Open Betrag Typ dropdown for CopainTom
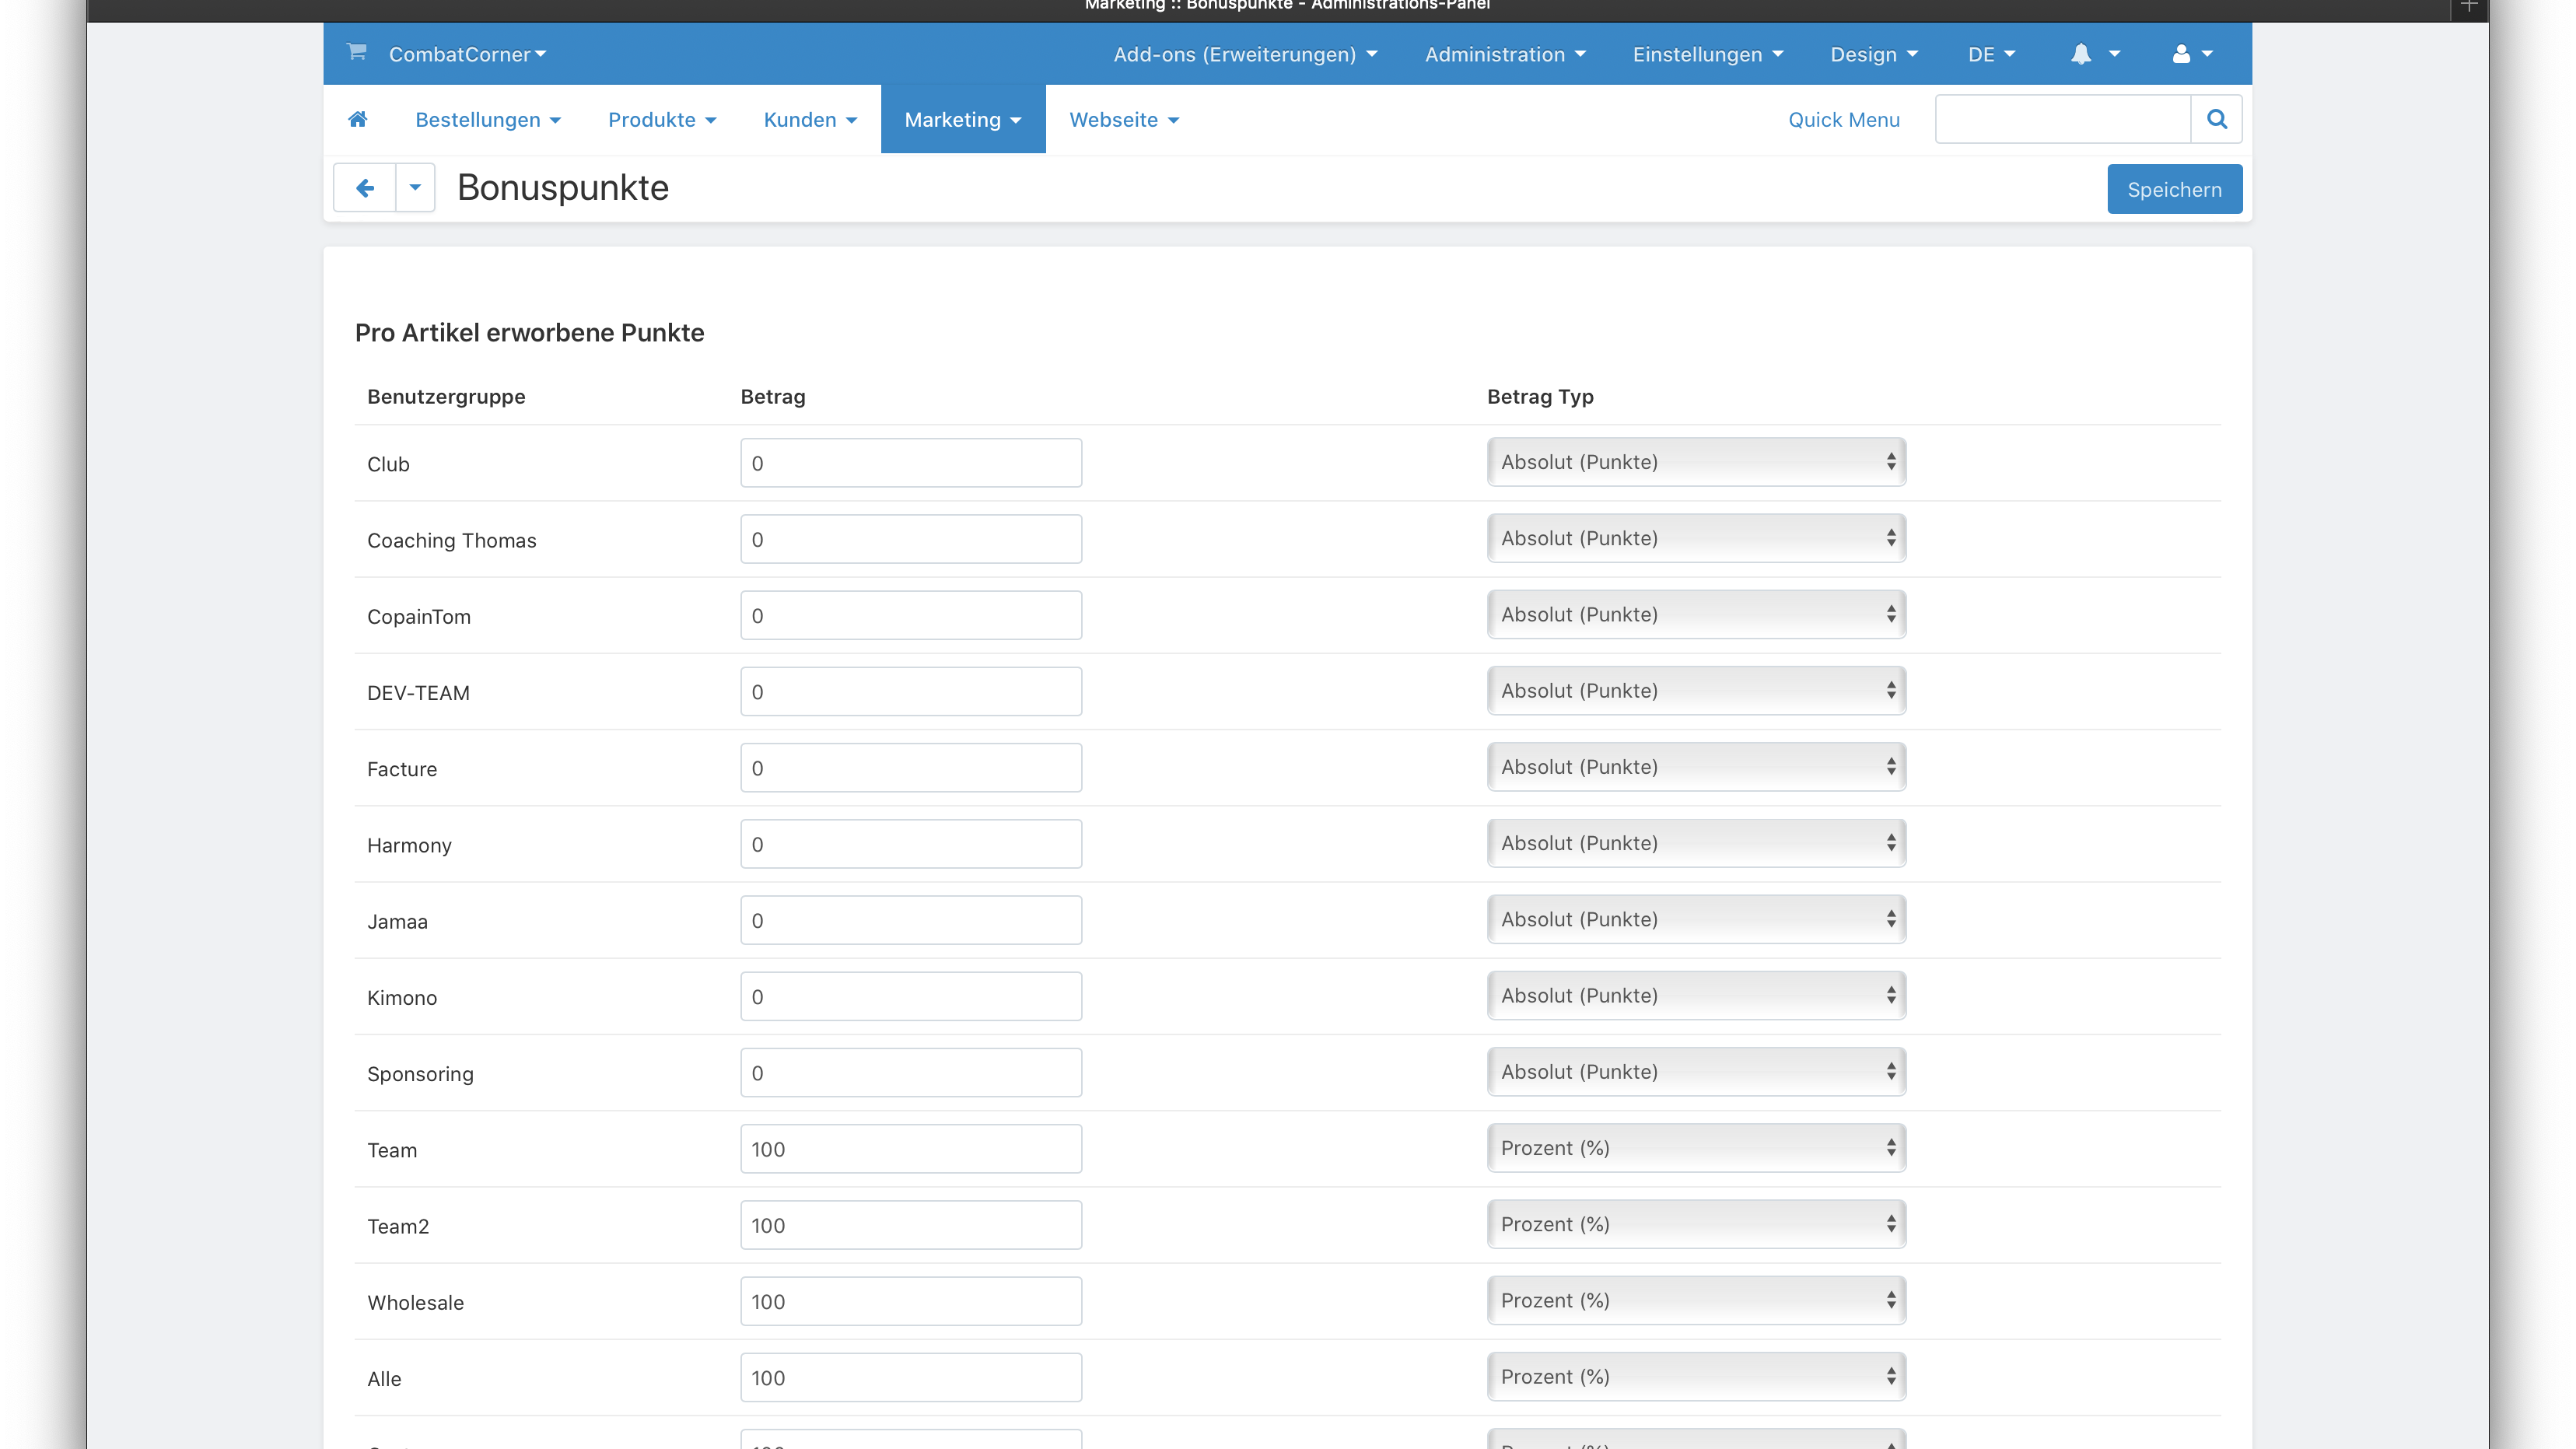This screenshot has height=1449, width=2576. pos(1696,614)
